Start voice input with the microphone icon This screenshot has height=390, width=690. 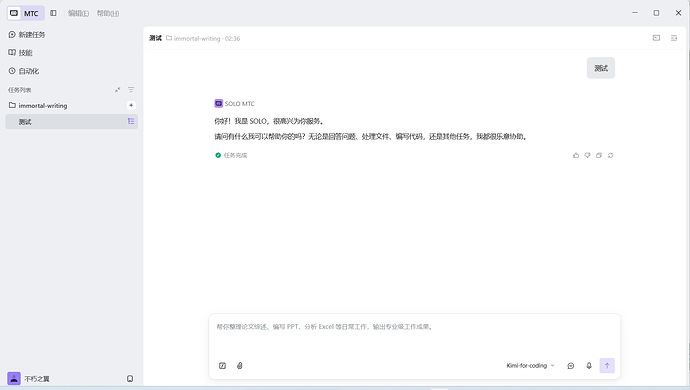589,366
